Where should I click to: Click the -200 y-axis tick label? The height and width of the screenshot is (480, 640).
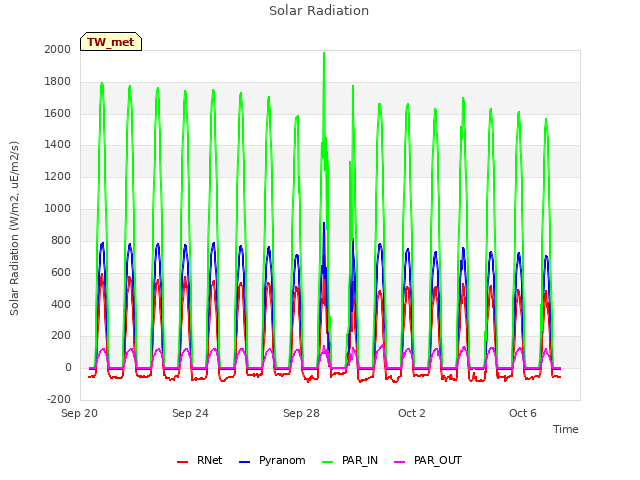click(59, 399)
